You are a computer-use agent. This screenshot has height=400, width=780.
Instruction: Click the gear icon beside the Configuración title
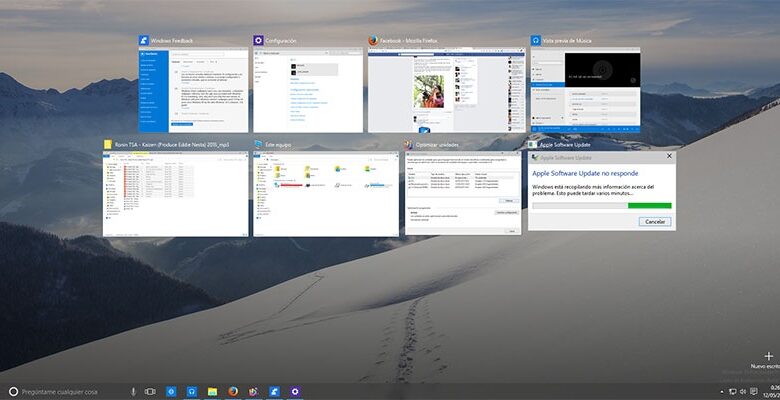coord(258,40)
